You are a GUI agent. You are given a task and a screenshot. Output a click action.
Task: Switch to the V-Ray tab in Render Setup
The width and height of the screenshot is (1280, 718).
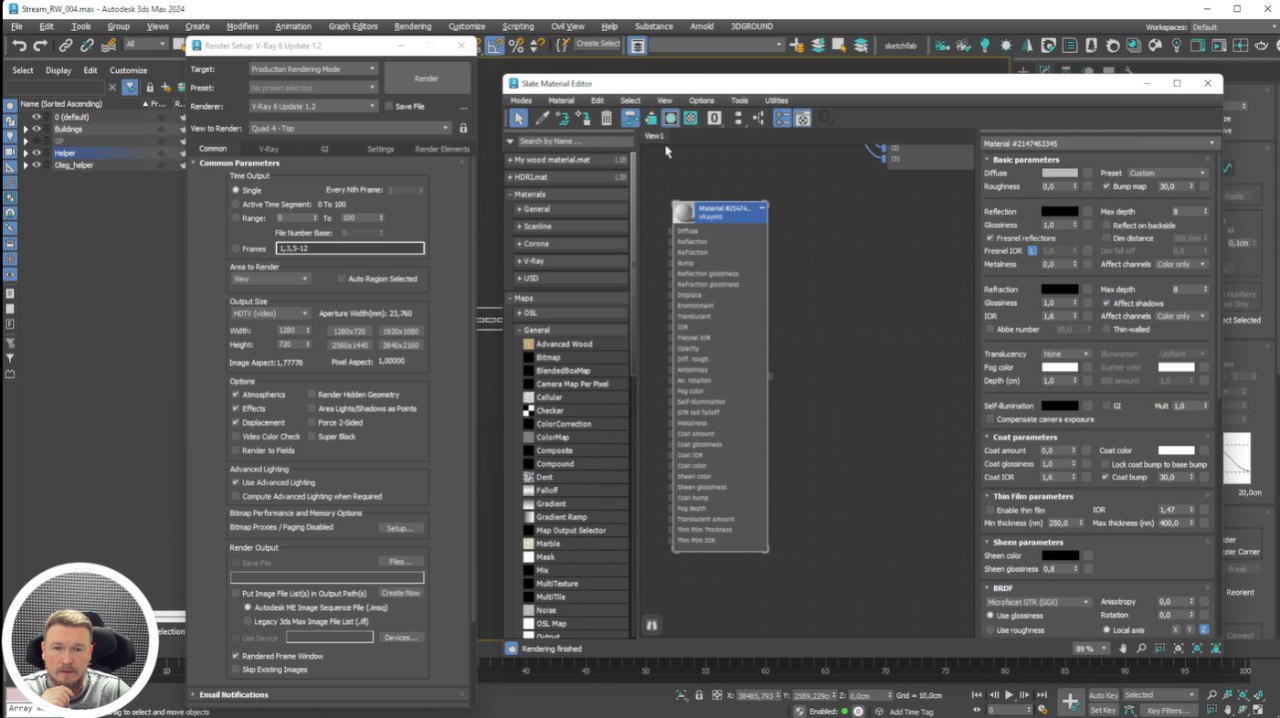point(269,149)
